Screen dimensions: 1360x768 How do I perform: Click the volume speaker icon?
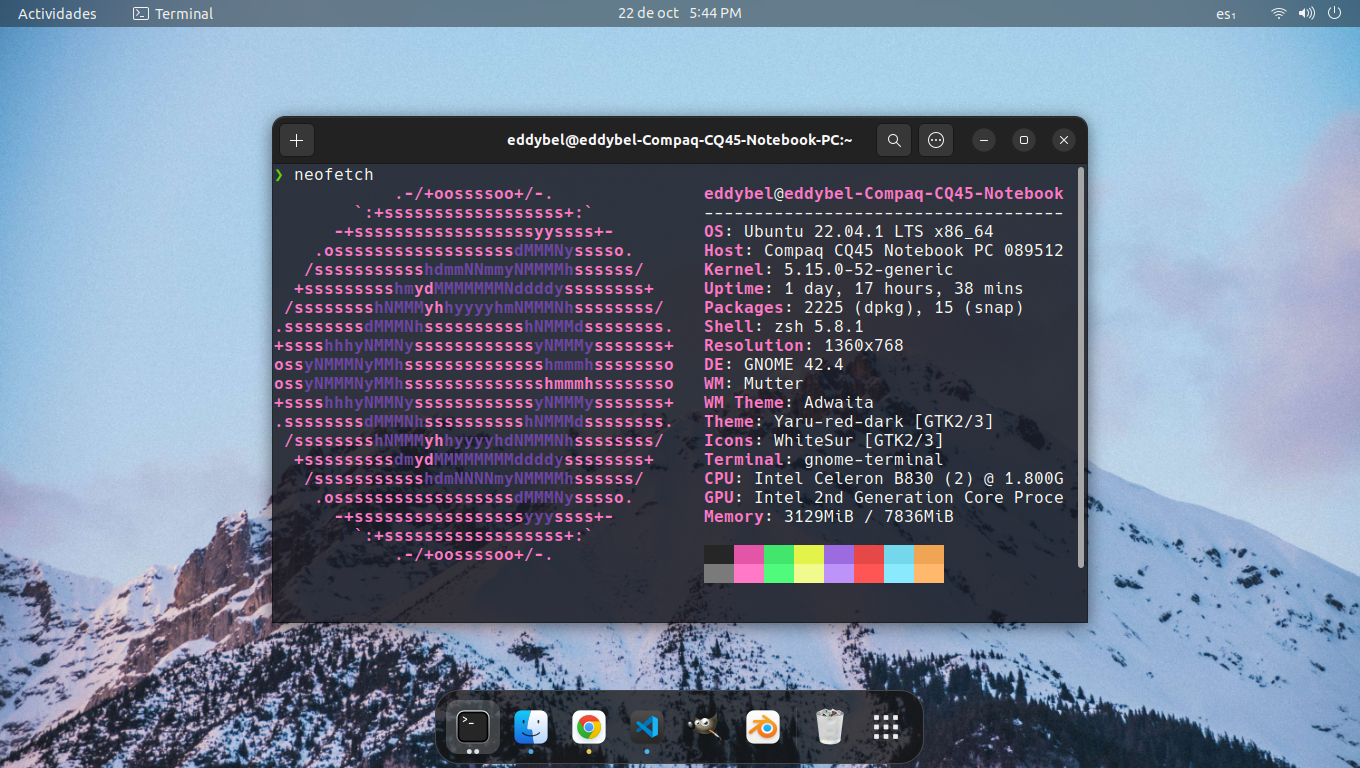[x=1307, y=14]
